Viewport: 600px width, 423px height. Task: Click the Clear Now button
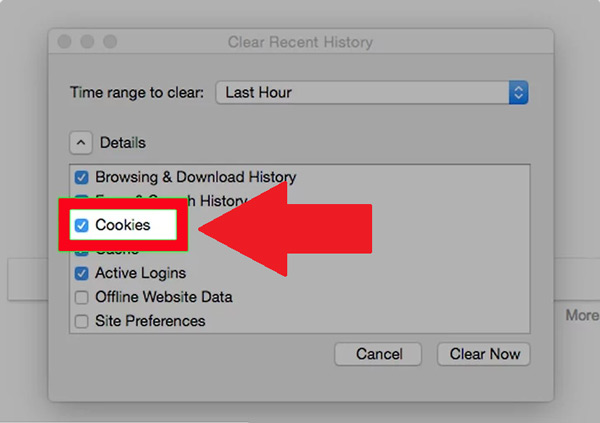pos(484,354)
